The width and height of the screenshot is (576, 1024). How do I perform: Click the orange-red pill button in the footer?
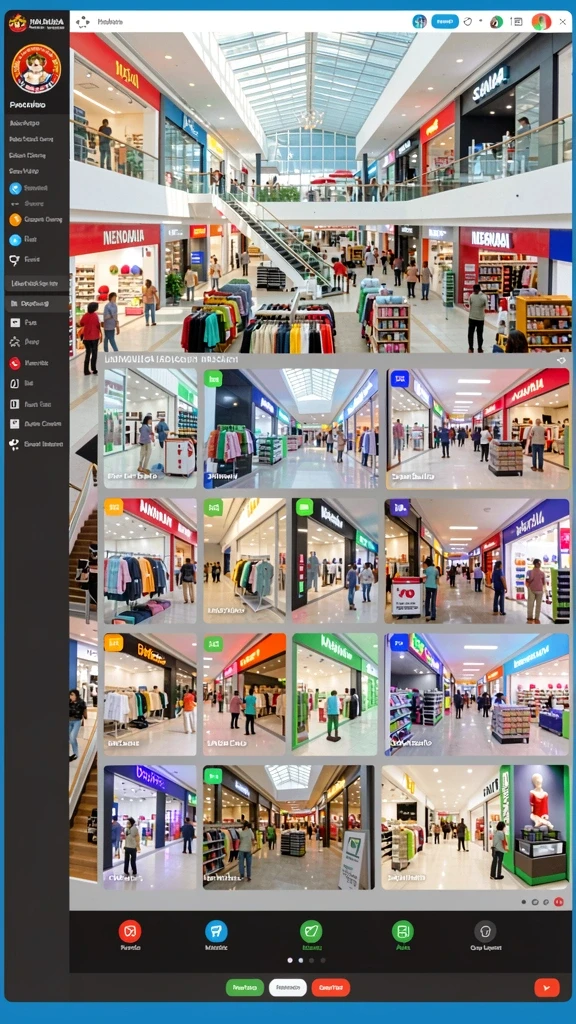click(x=330, y=987)
